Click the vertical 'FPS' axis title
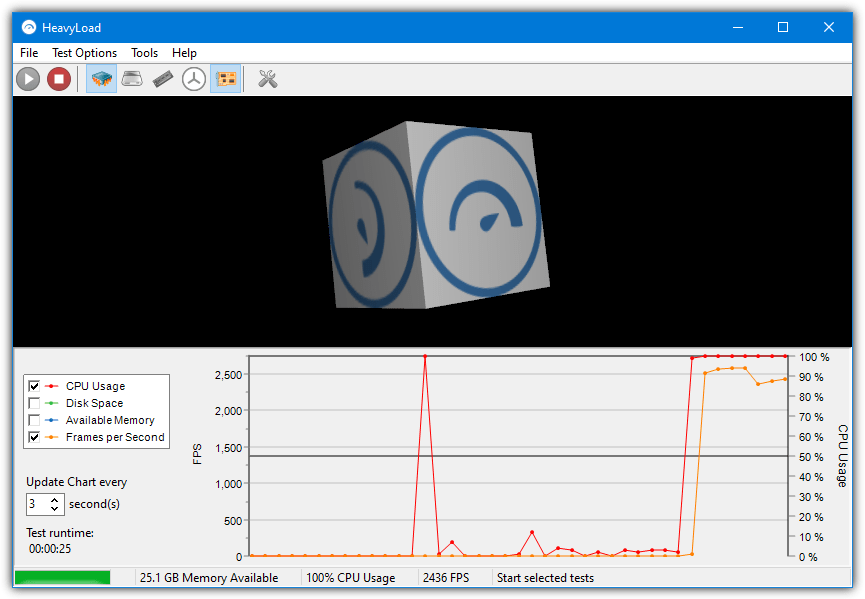The width and height of the screenshot is (865, 599). tap(197, 454)
